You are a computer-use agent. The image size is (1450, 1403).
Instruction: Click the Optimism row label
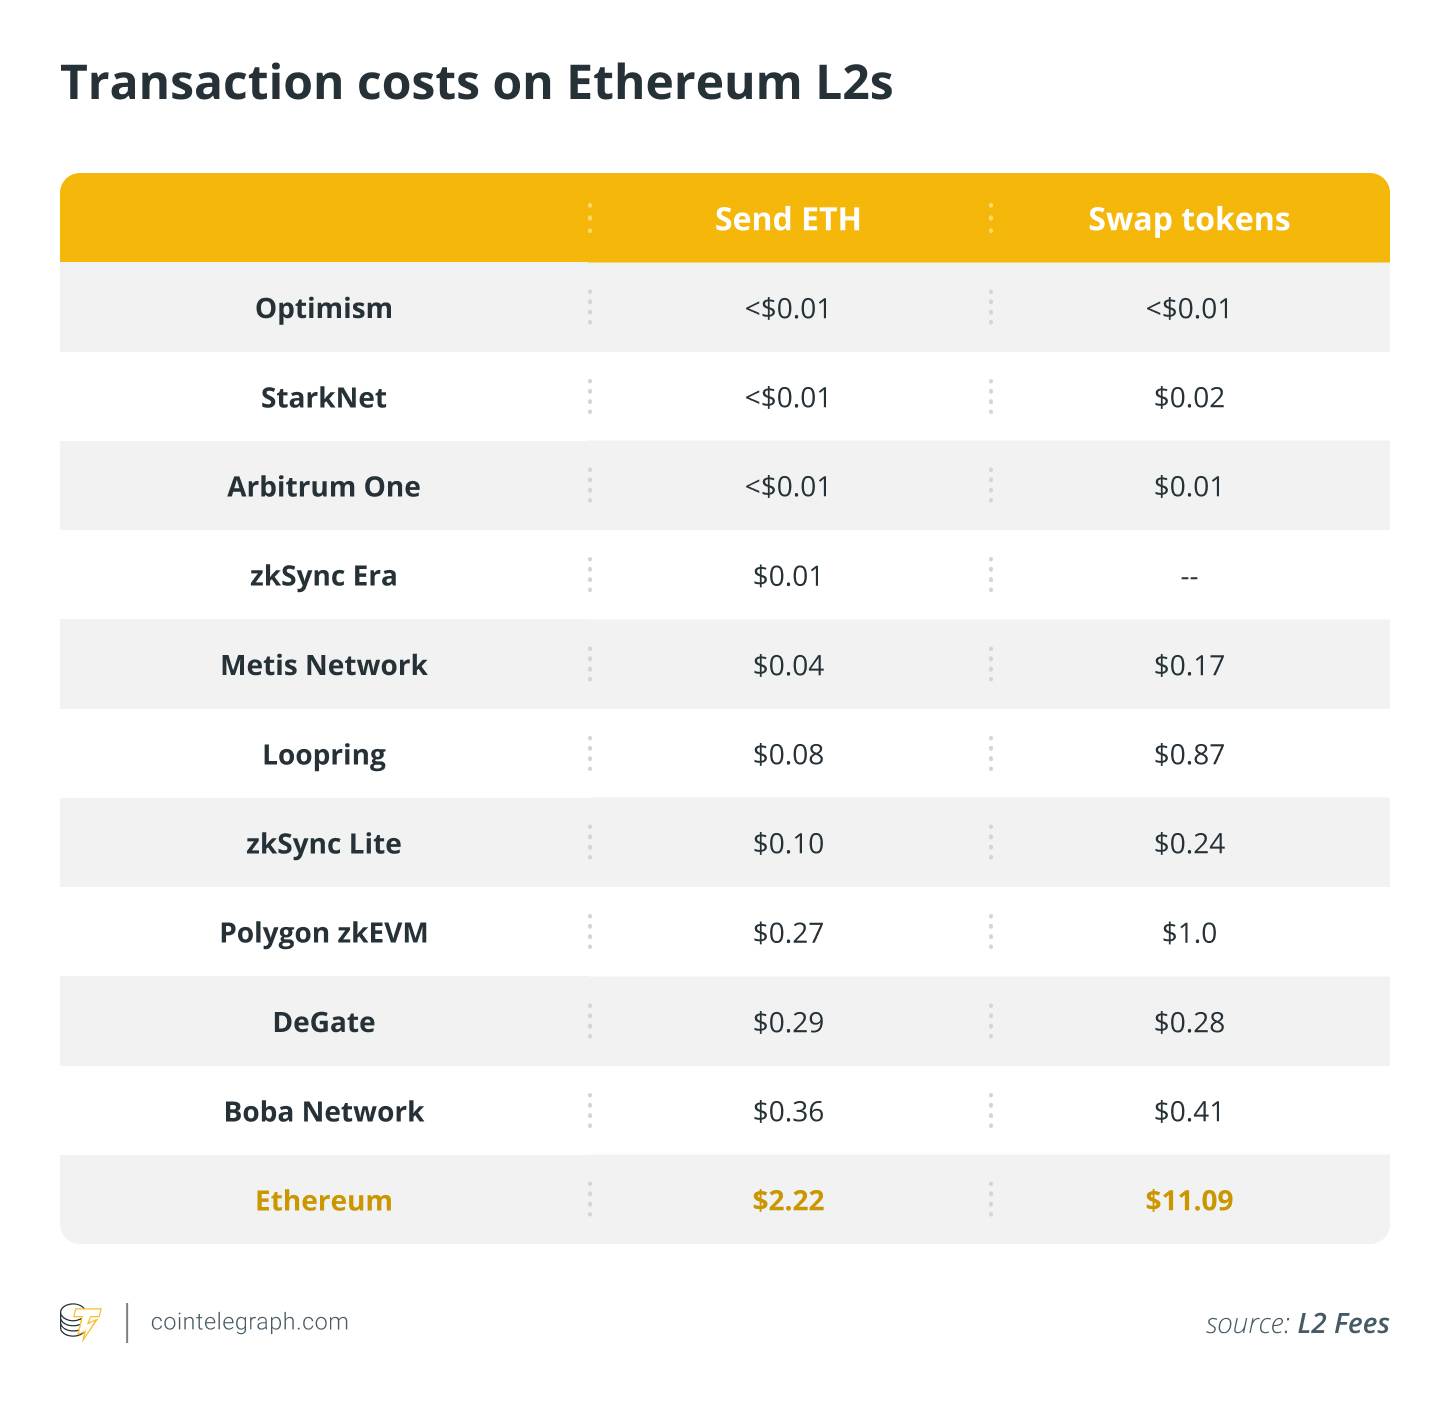coord(324,308)
